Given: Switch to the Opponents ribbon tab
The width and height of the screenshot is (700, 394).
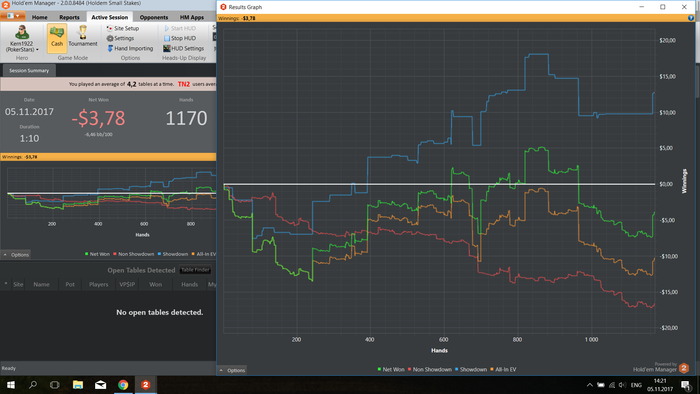Looking at the screenshot, I should point(154,17).
